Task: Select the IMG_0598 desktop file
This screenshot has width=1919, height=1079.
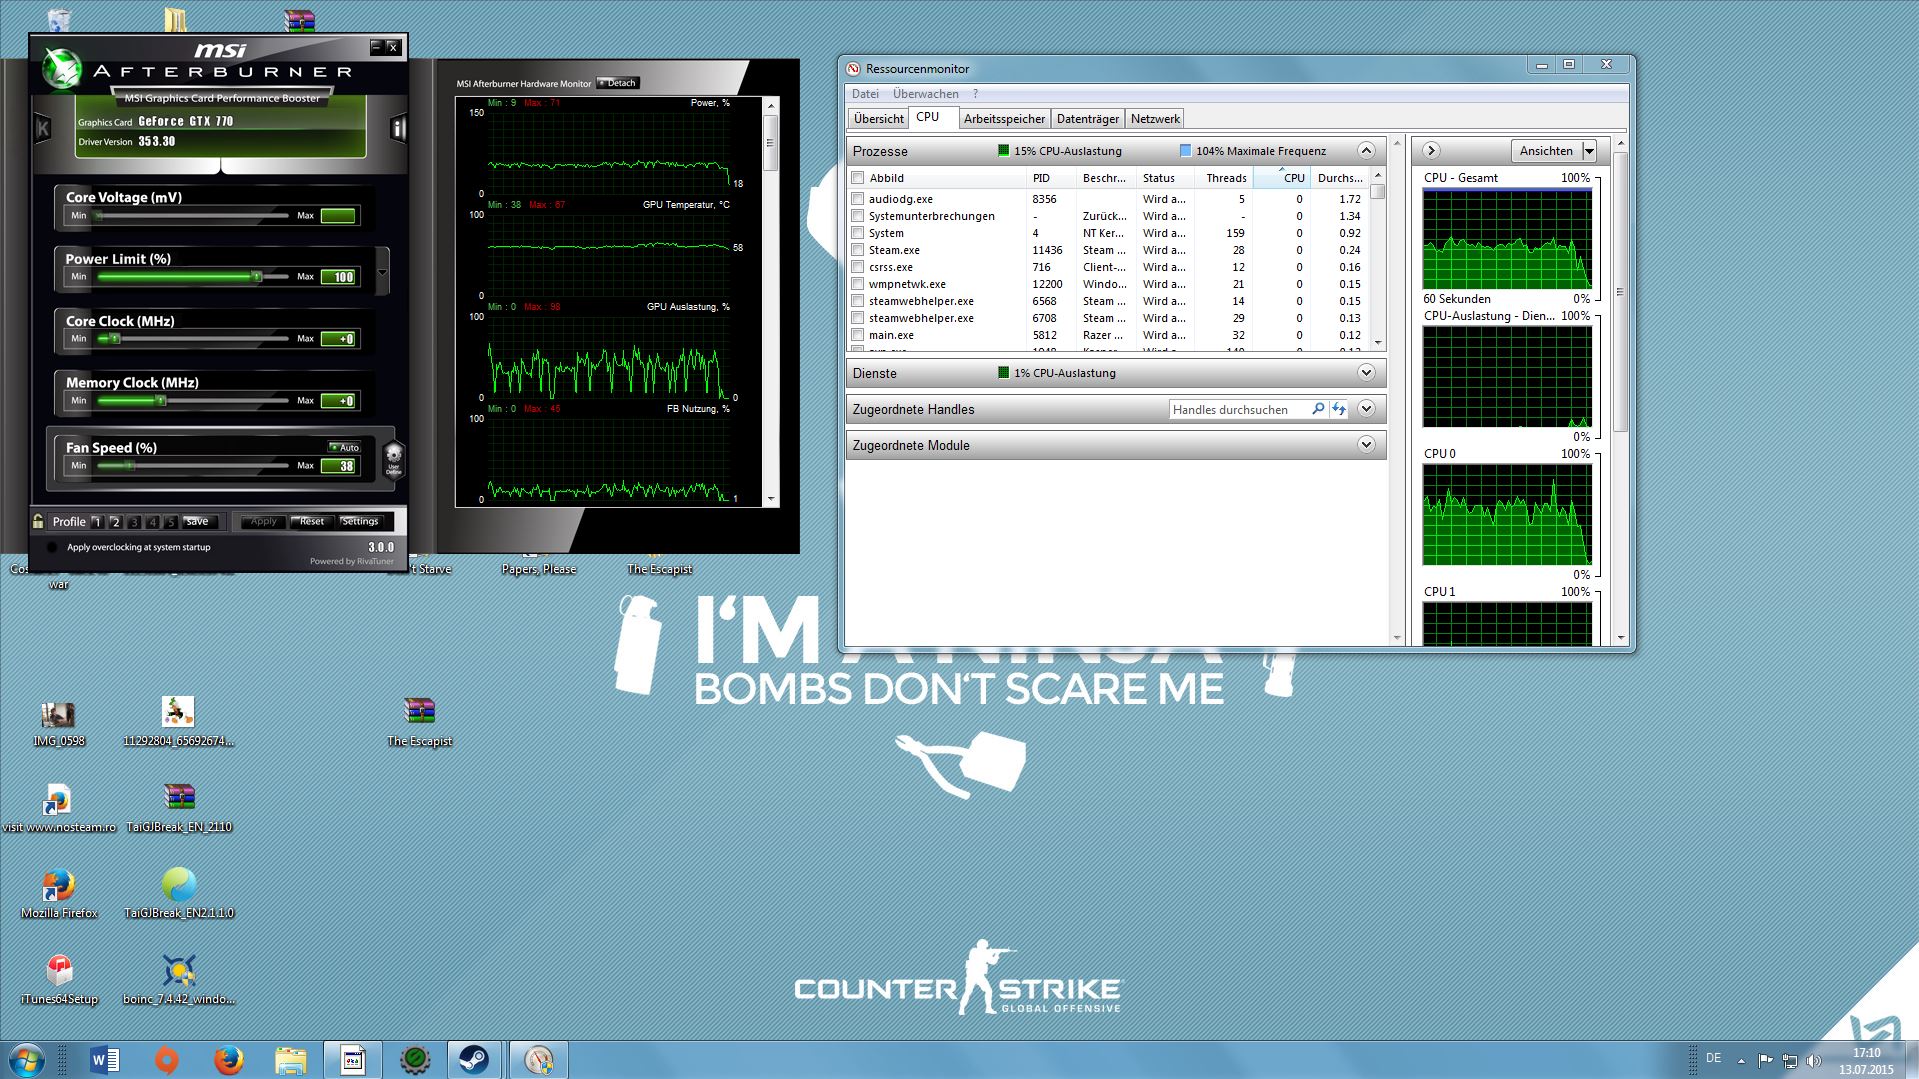Action: pyautogui.click(x=59, y=723)
